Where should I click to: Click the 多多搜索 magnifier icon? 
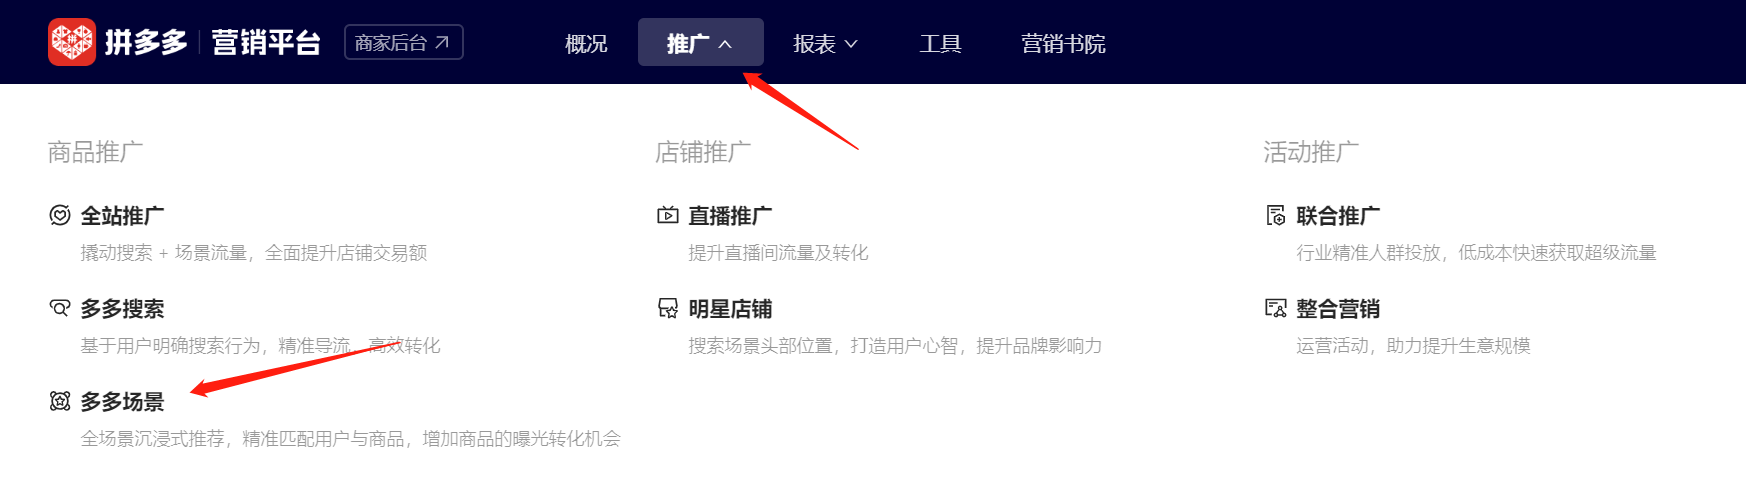coord(60,308)
